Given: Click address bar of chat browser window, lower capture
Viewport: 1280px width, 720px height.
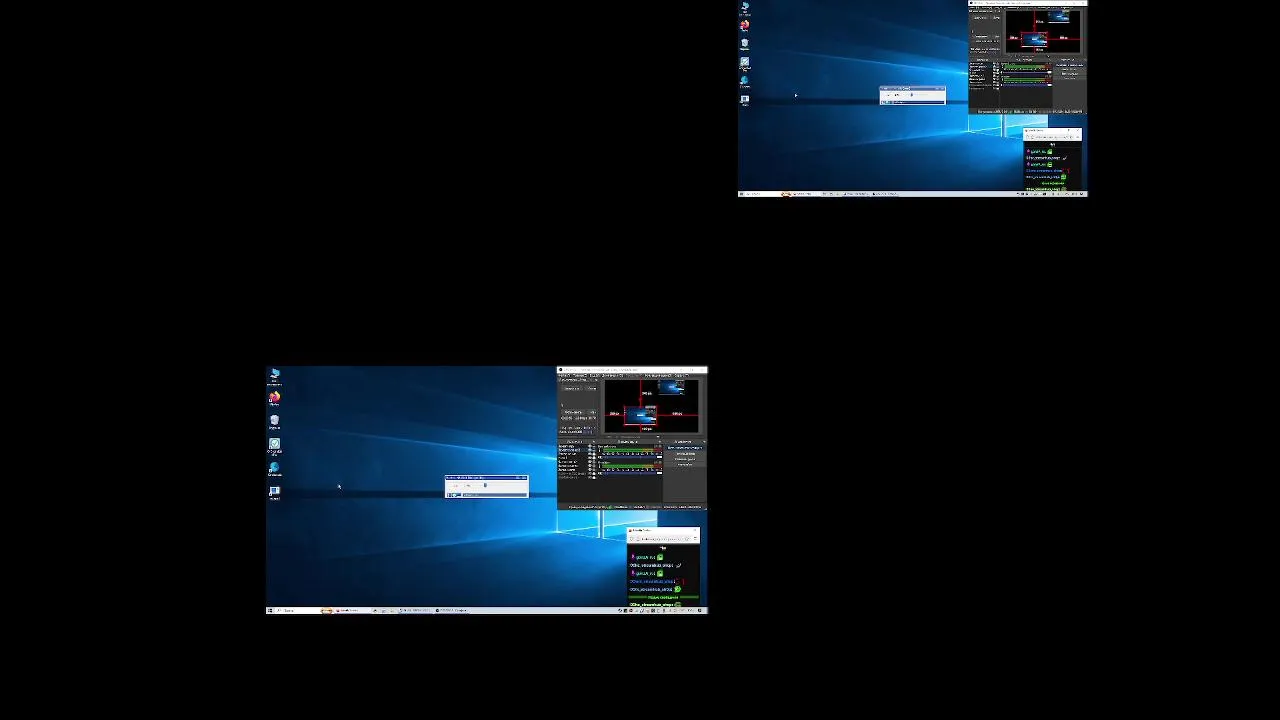Looking at the screenshot, I should pos(662,539).
